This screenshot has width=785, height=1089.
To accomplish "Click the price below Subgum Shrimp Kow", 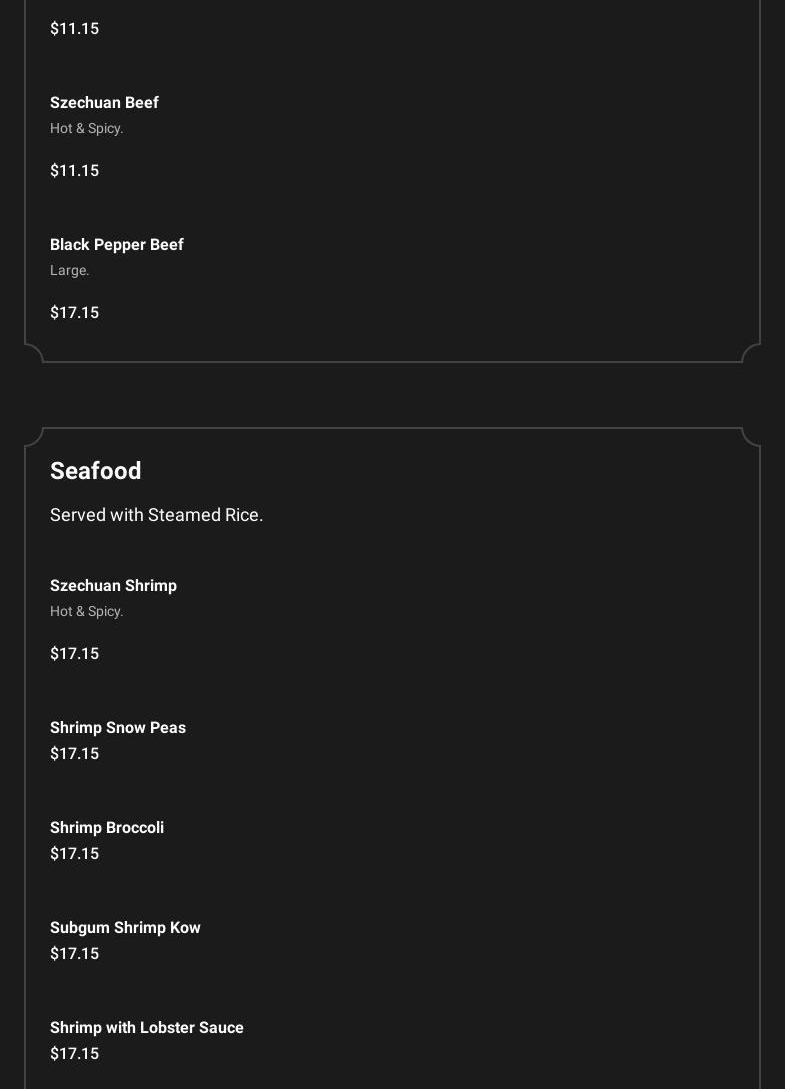I will 74,953.
